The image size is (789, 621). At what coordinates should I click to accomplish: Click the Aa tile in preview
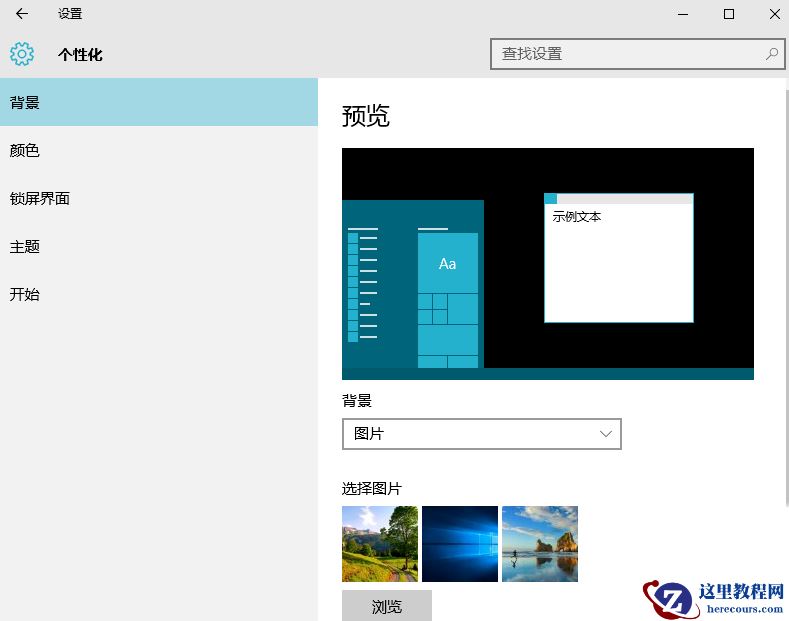448,263
